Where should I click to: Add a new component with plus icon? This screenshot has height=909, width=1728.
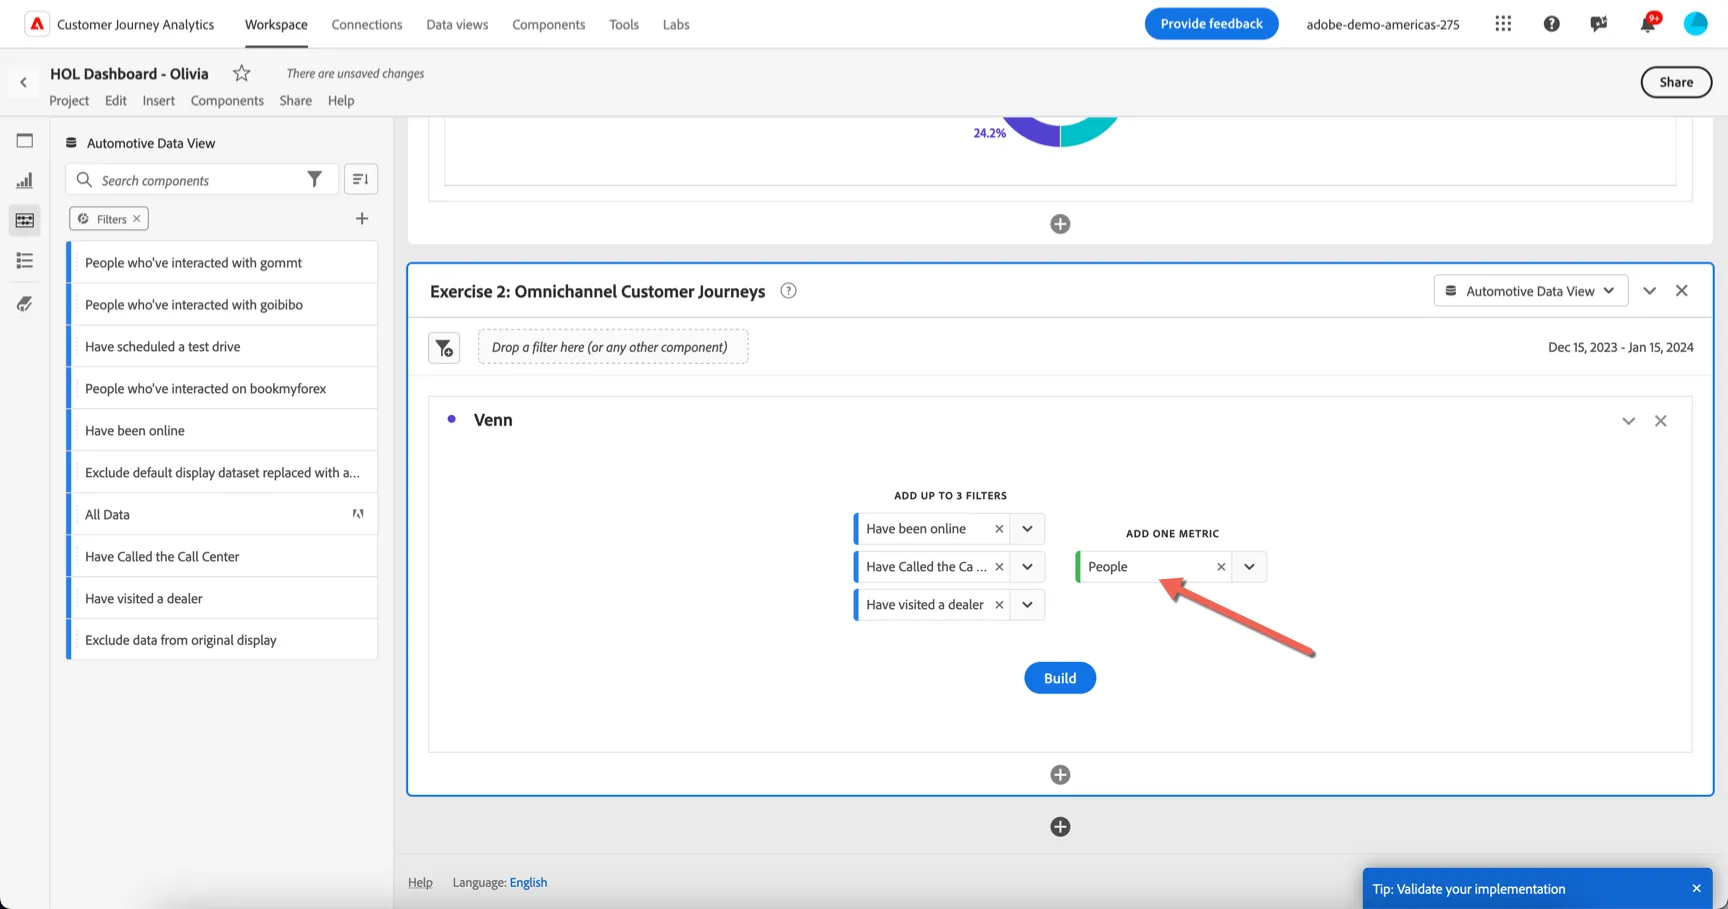(x=362, y=218)
